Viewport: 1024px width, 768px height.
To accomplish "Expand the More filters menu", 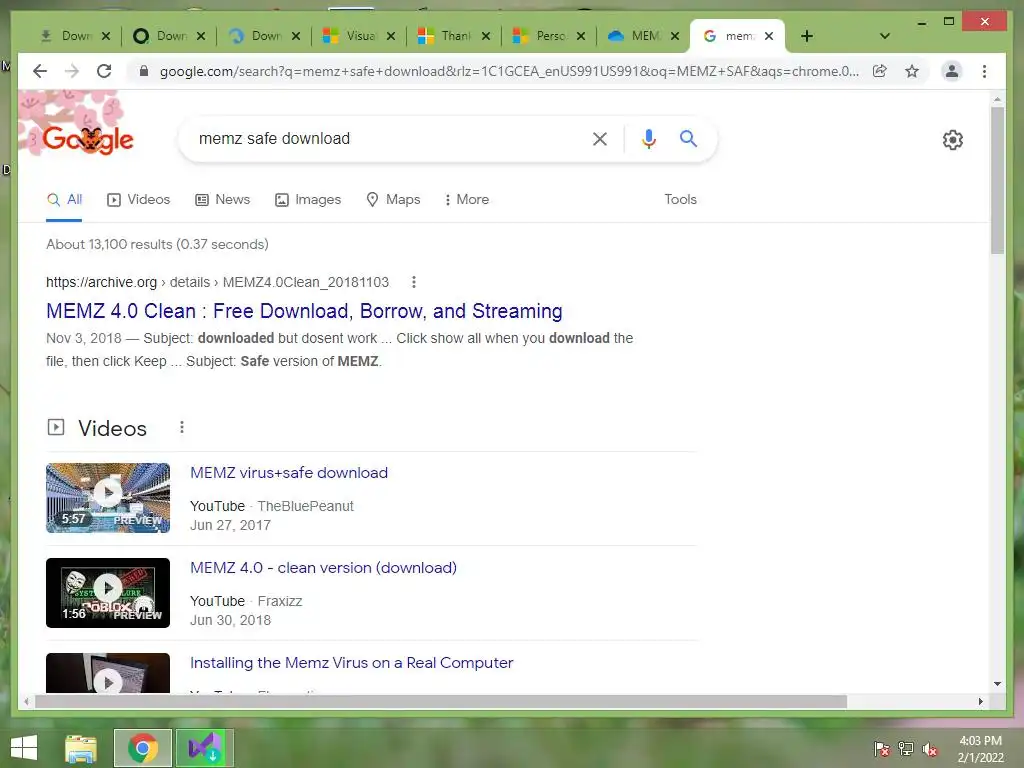I will (467, 200).
